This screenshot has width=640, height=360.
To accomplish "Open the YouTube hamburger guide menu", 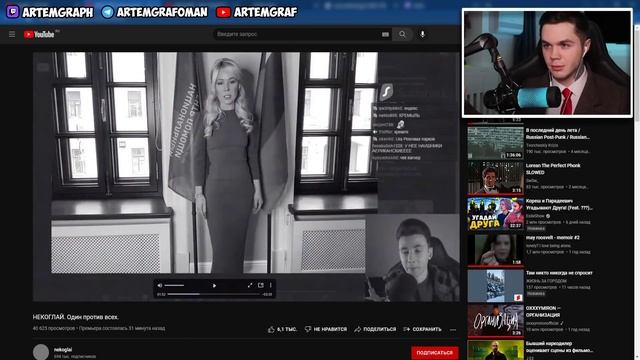I will (12, 34).
